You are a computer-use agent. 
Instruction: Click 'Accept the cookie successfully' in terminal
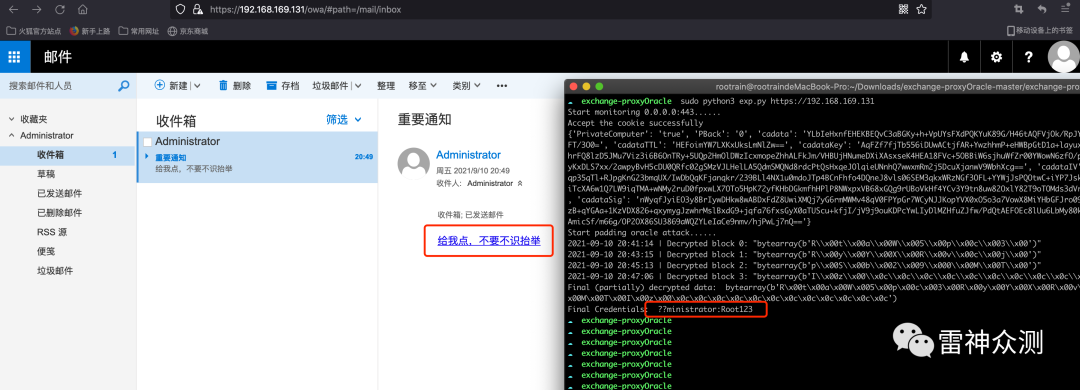[x=635, y=123]
